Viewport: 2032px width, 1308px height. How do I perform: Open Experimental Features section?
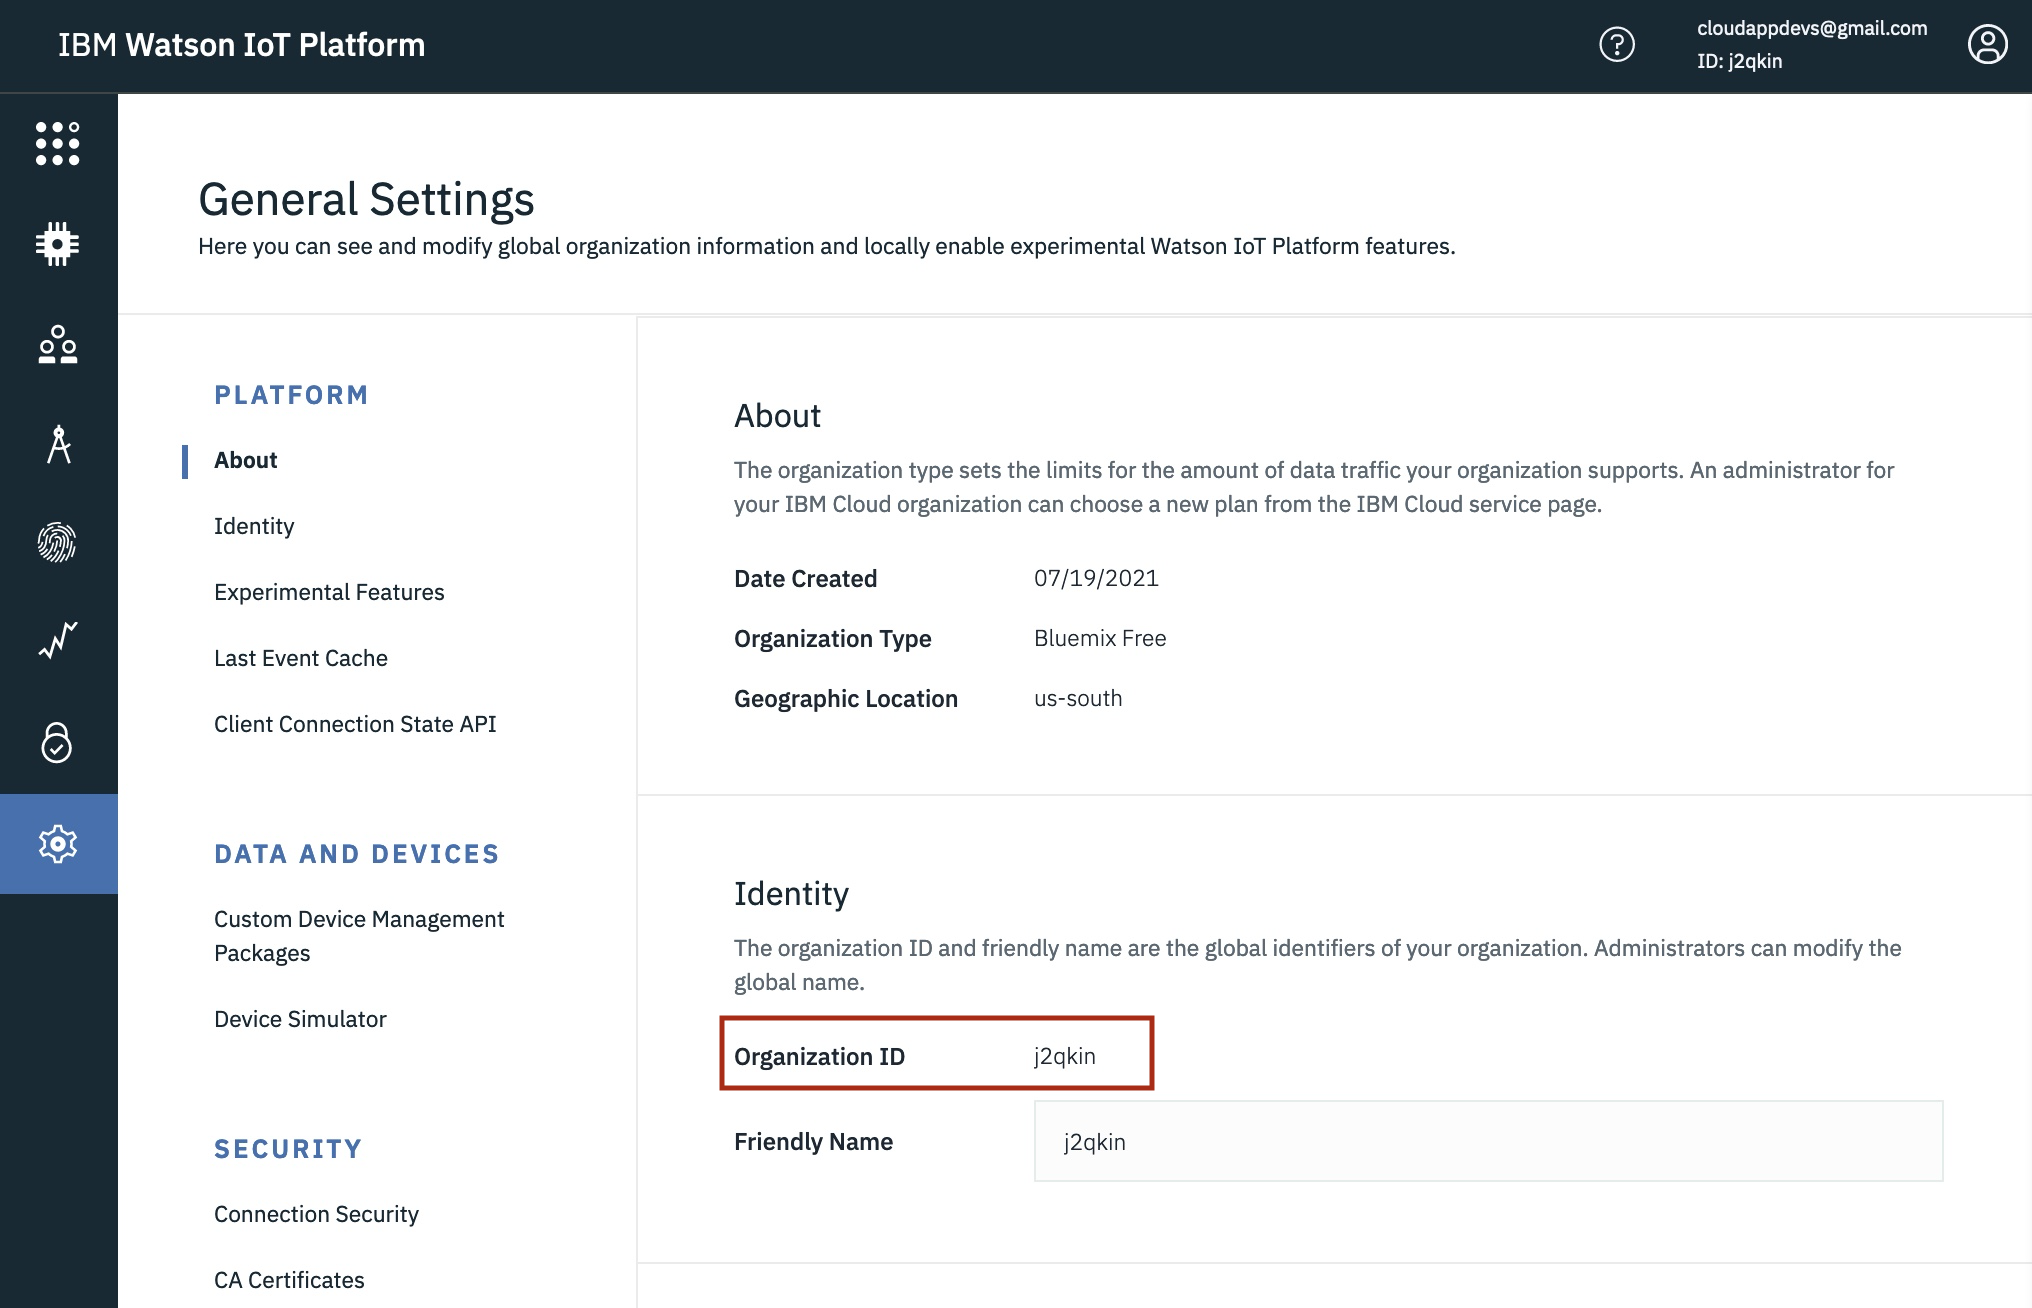coord(329,592)
